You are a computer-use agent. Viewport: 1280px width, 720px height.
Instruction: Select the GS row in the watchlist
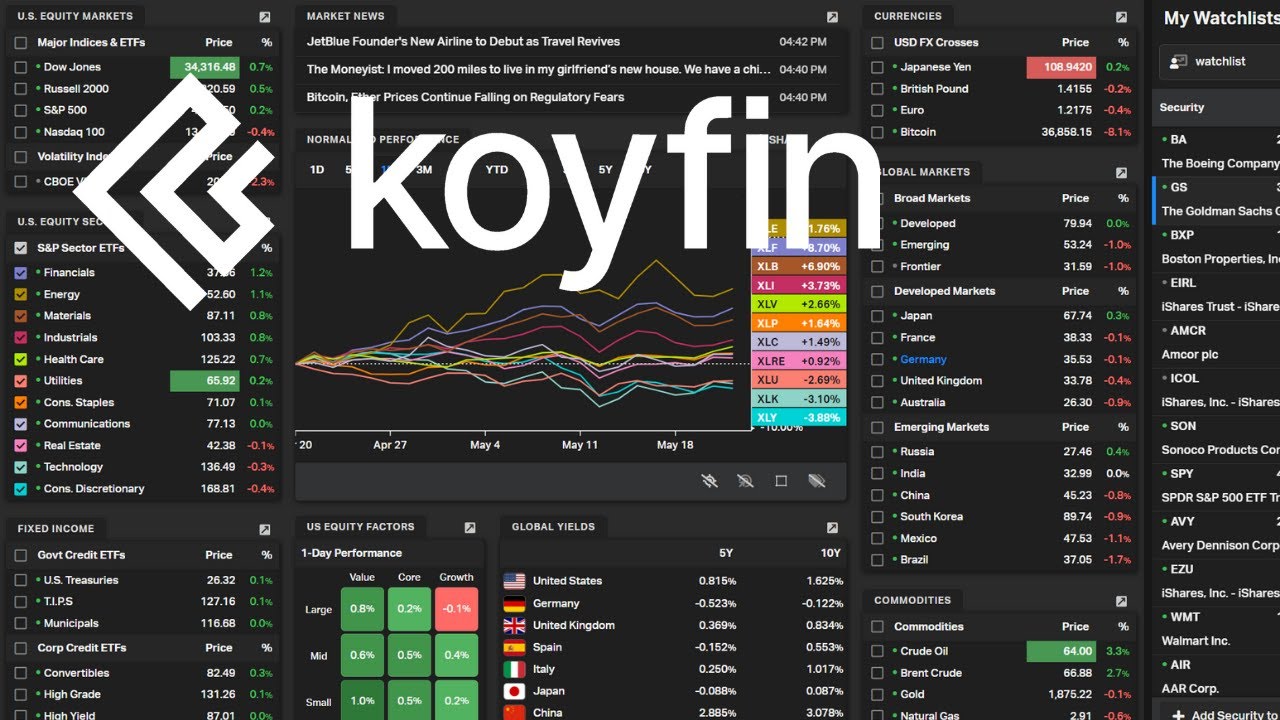pyautogui.click(x=1217, y=199)
